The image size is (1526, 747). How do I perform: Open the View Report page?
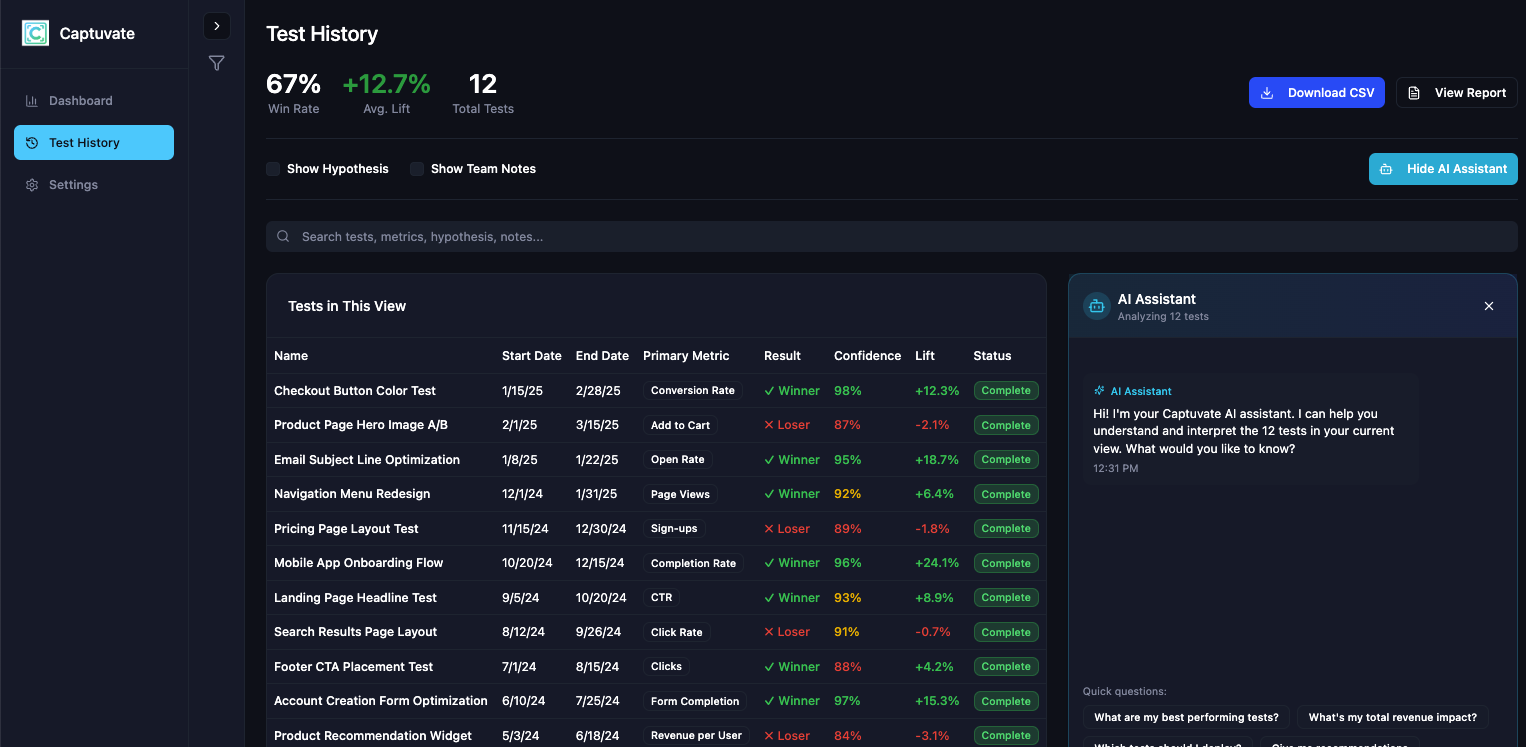point(1457,92)
